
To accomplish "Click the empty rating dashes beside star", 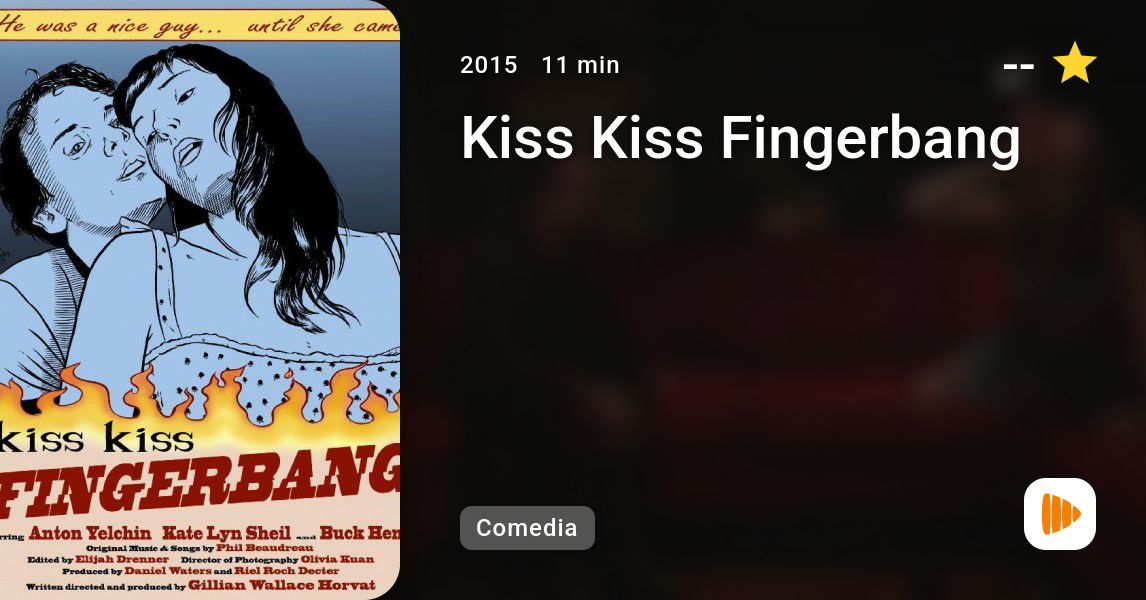I will [x=1018, y=66].
